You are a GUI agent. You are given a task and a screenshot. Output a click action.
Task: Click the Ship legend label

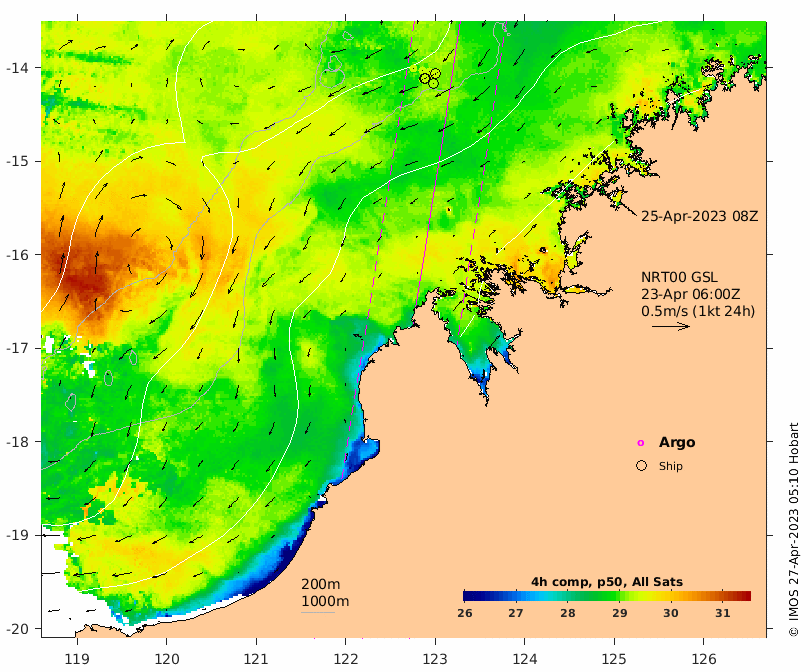[671, 466]
